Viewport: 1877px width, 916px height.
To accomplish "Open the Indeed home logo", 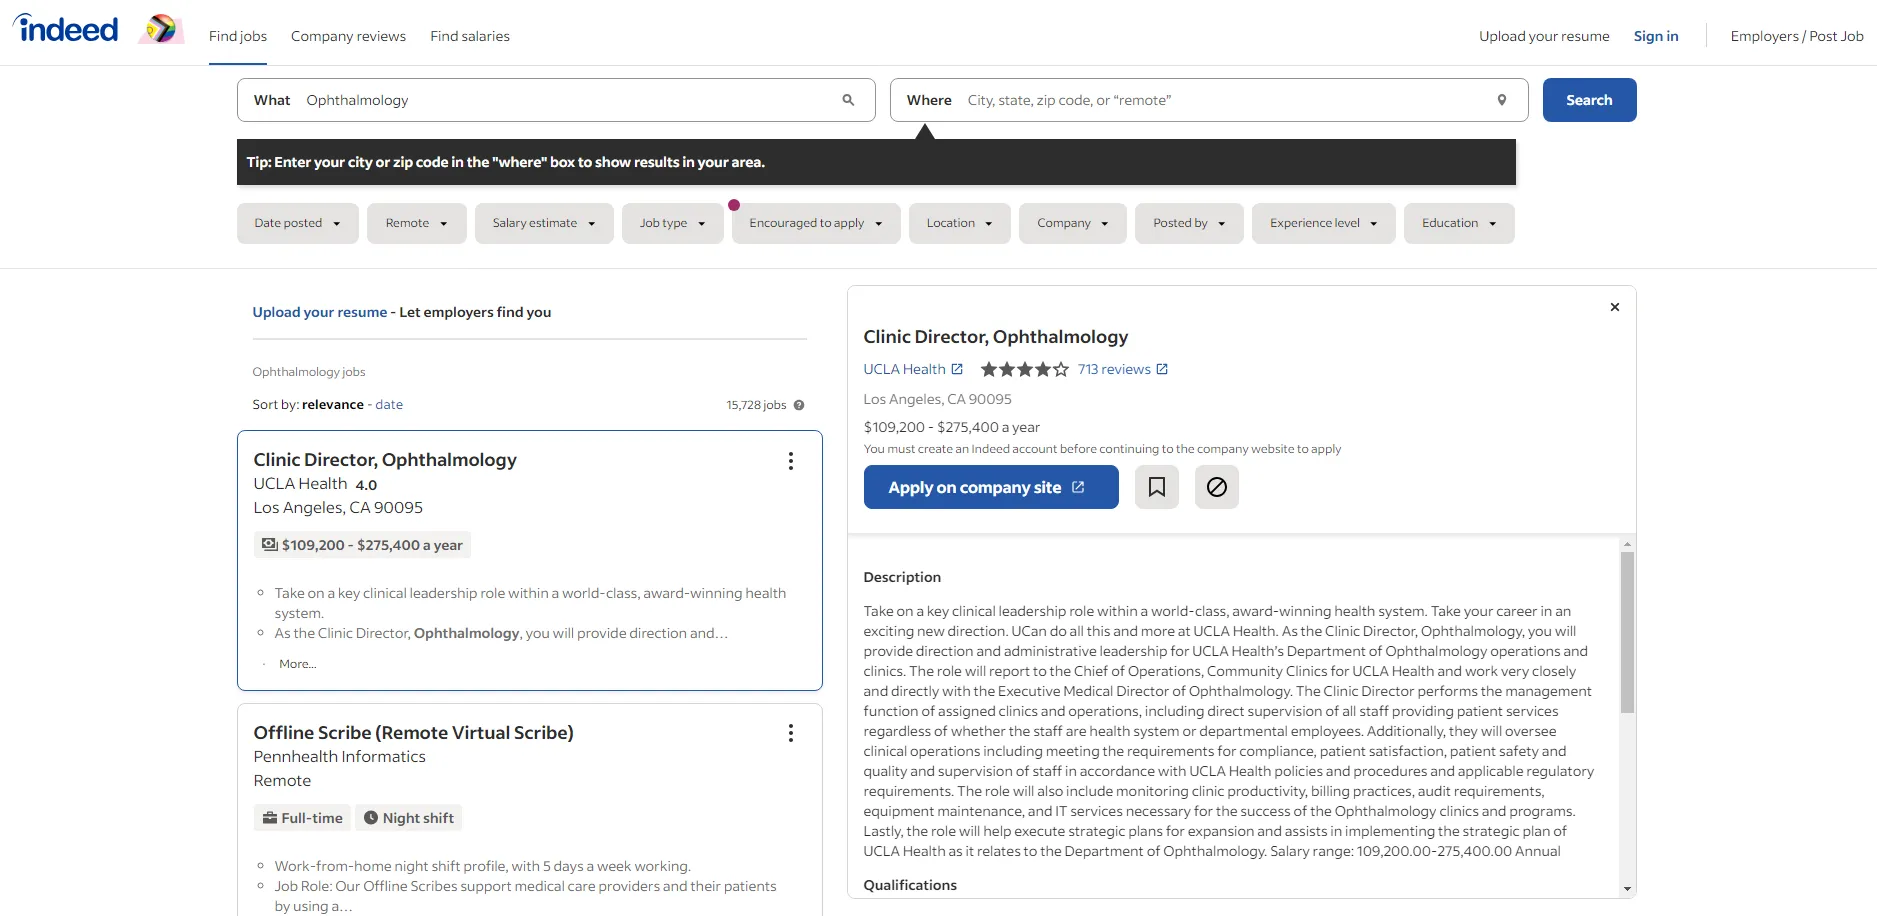I will (66, 29).
